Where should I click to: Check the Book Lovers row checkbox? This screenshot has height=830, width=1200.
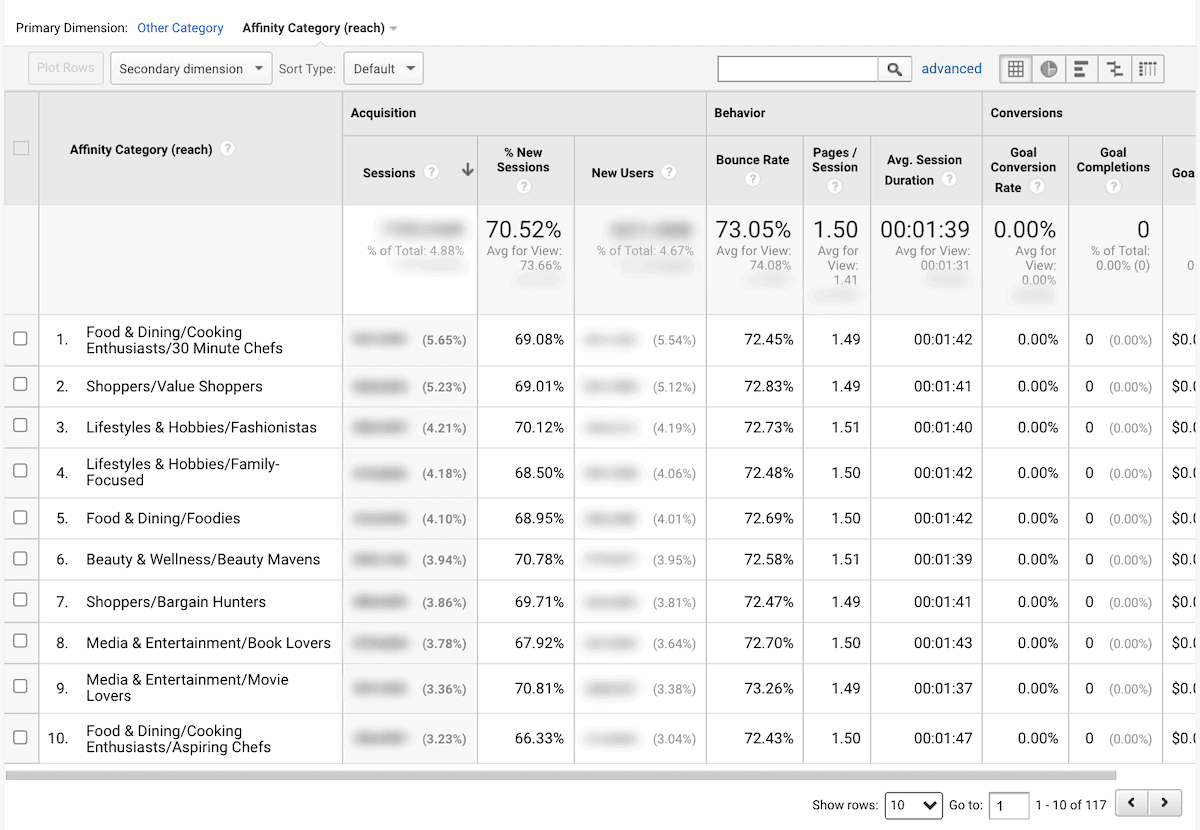click(20, 642)
